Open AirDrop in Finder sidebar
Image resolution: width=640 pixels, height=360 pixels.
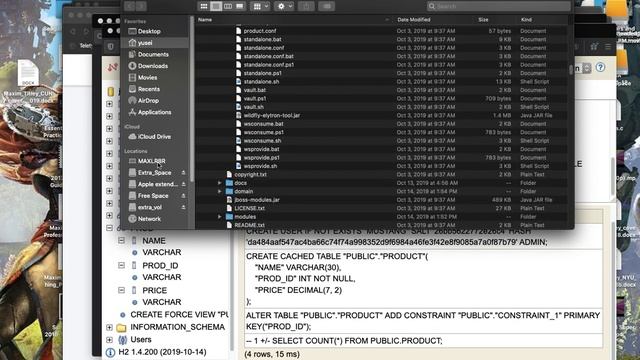(x=148, y=100)
